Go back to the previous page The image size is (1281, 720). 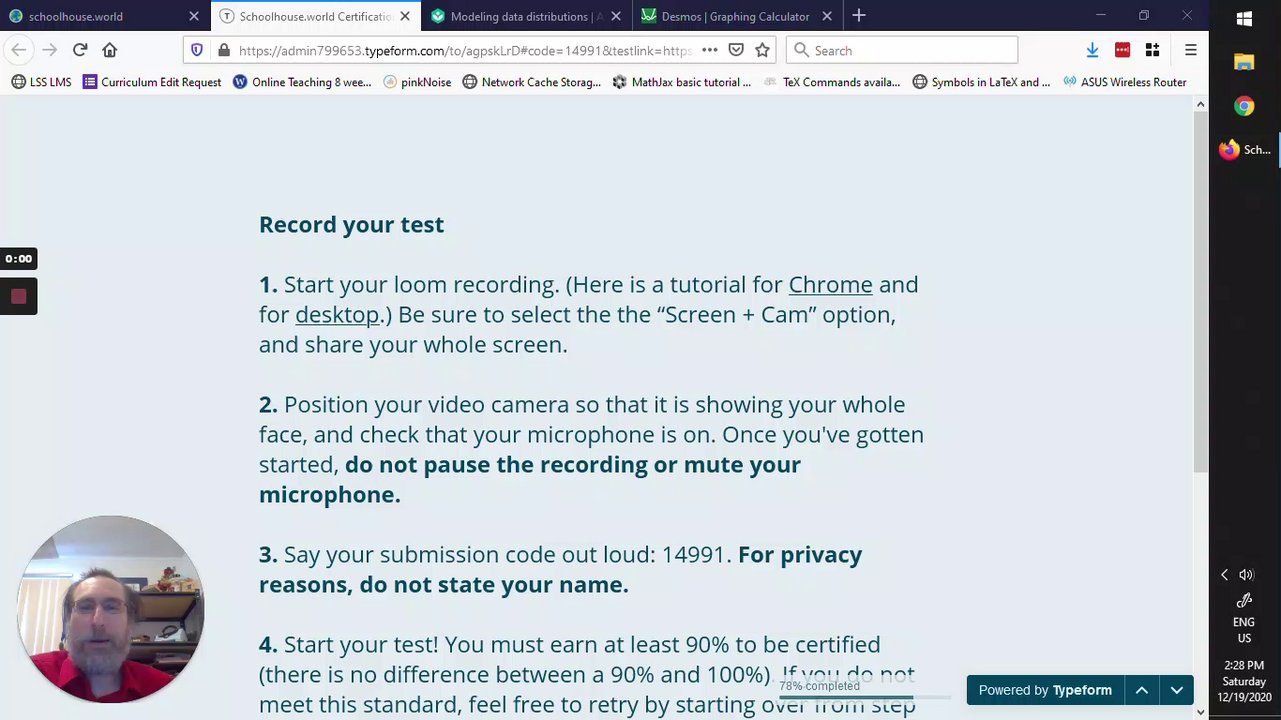pos(19,50)
